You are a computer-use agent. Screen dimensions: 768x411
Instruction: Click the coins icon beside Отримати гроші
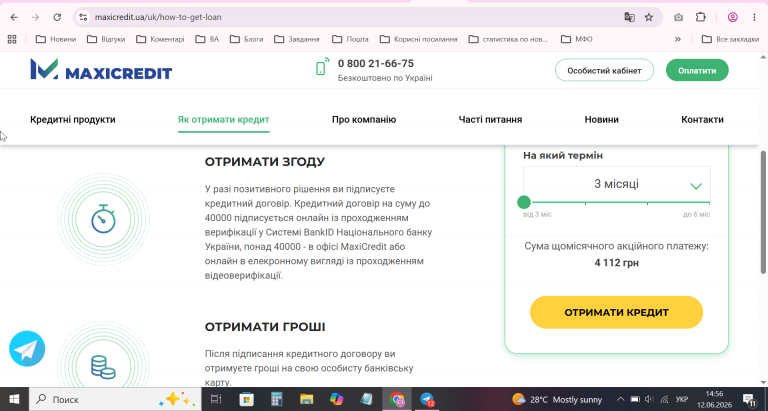coord(103,367)
